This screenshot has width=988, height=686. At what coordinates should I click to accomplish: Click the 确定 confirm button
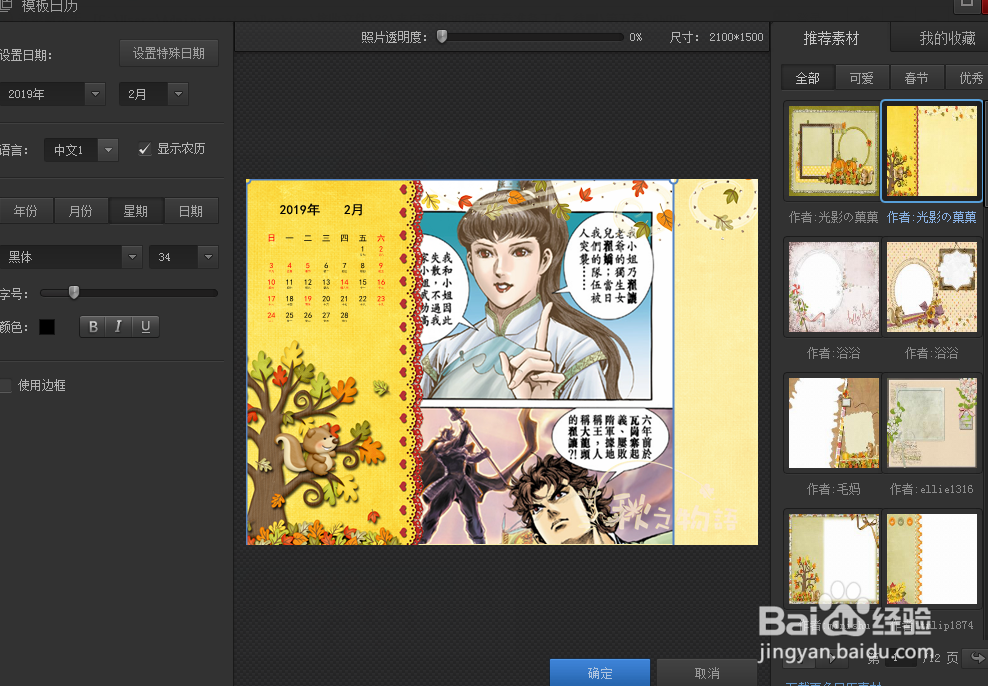[600, 673]
